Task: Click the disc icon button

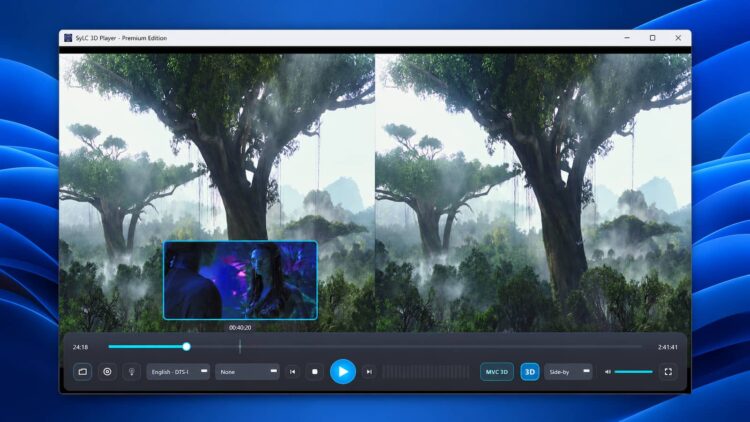Action: (x=107, y=372)
